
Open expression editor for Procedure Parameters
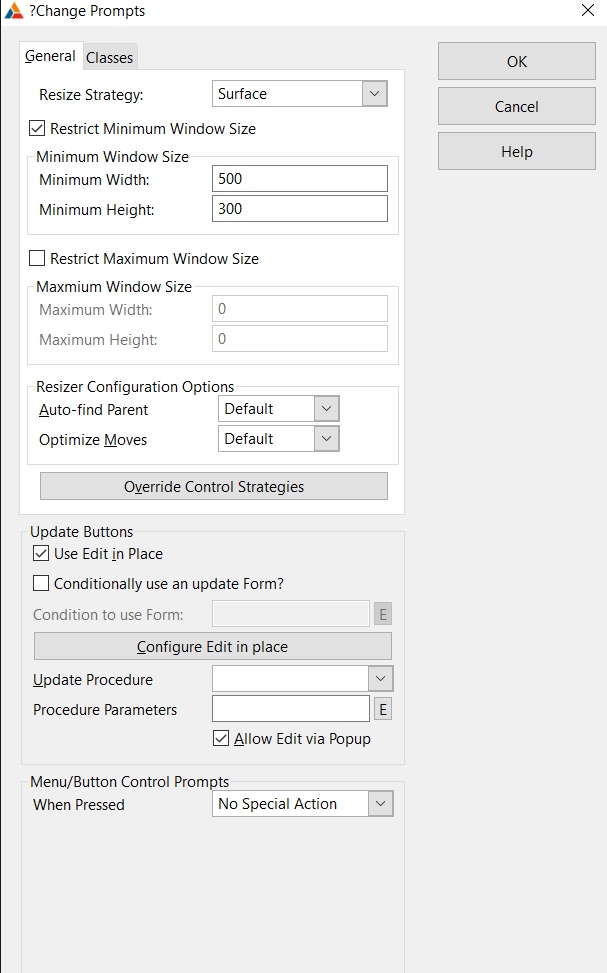pos(382,709)
